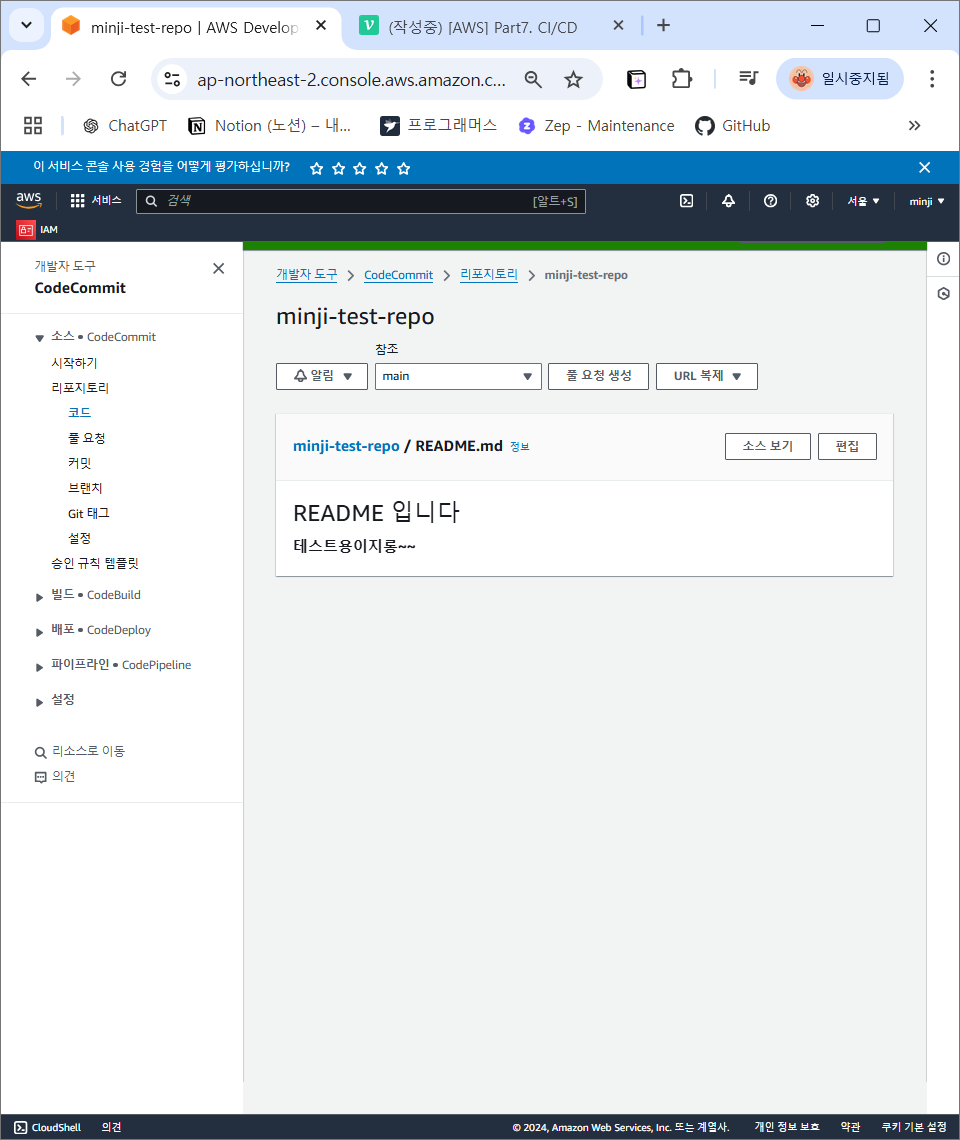Open 쿠키 기본 설정 in footer
The image size is (960, 1140).
click(914, 1128)
